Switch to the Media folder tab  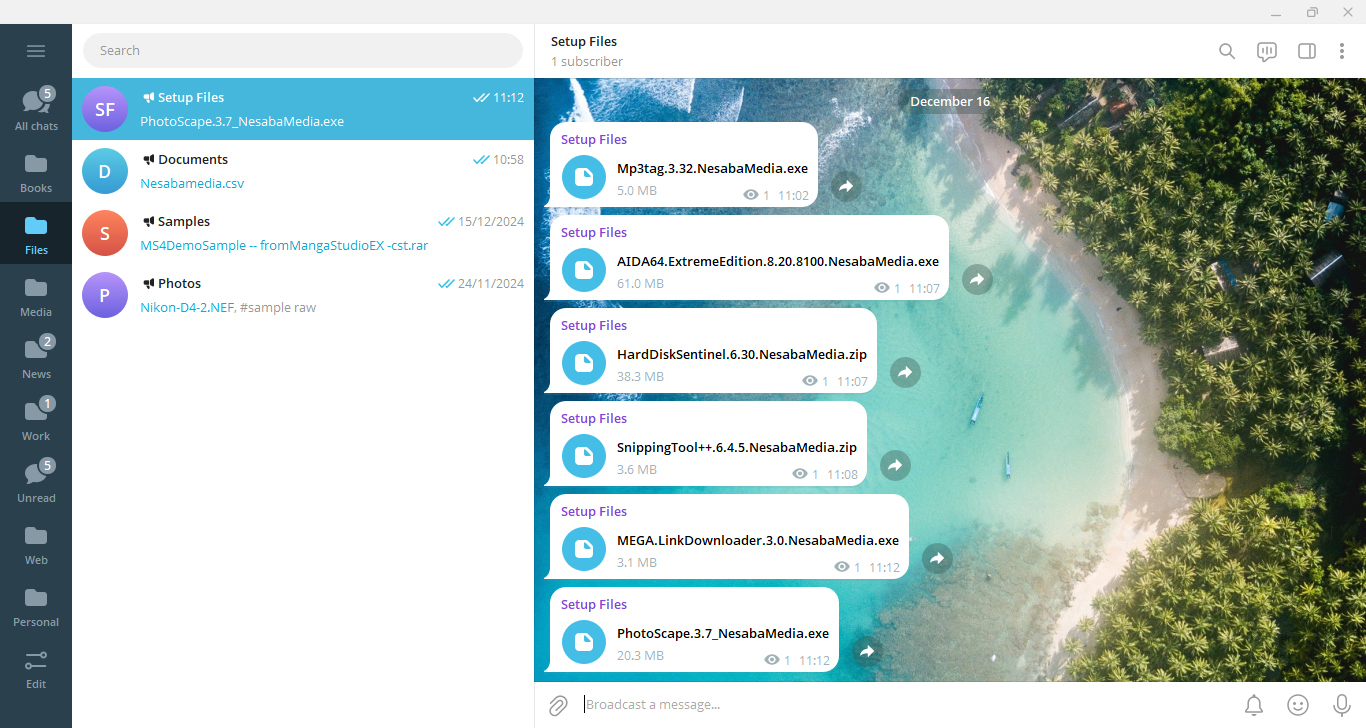36,295
